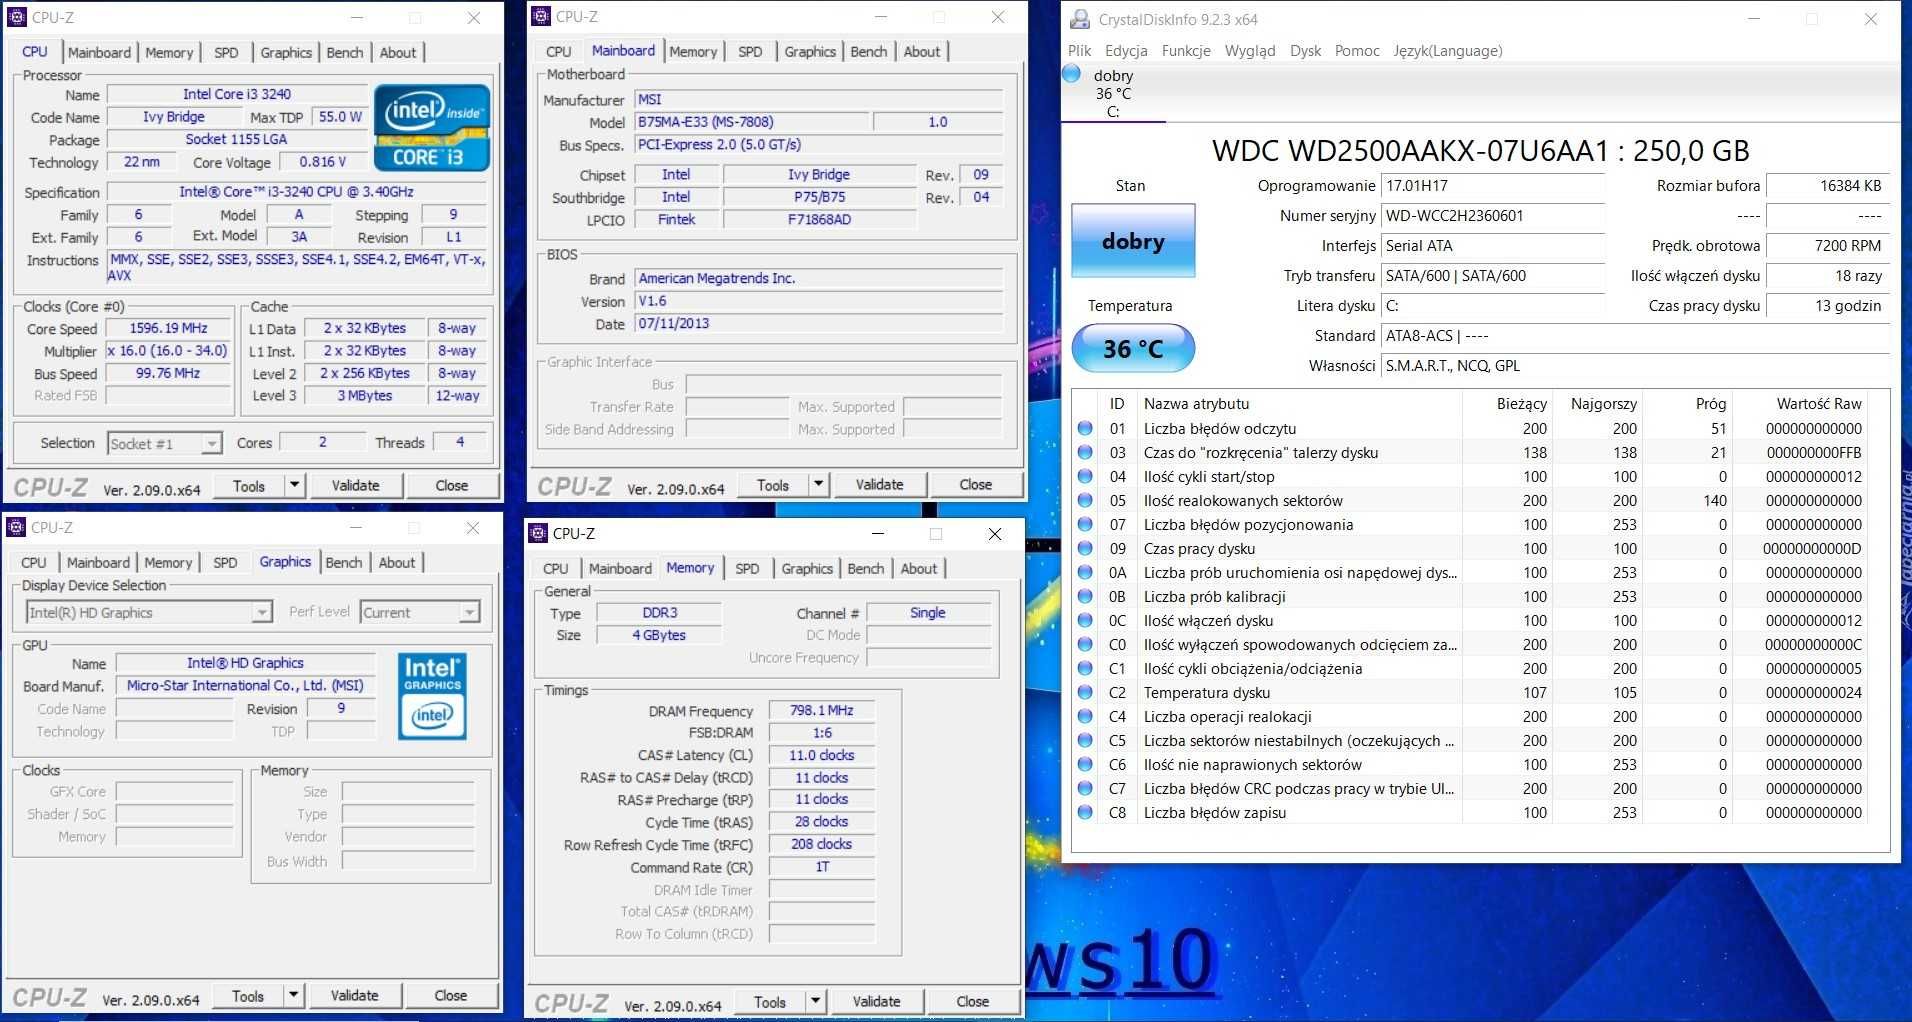Click the Czas pracy dysku 13 godzin value
This screenshot has height=1022, width=1912.
click(1828, 306)
